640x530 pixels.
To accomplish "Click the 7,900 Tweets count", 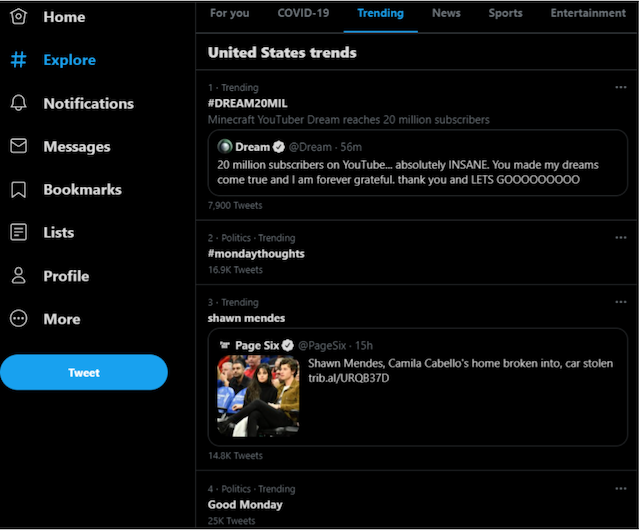I will coord(235,205).
